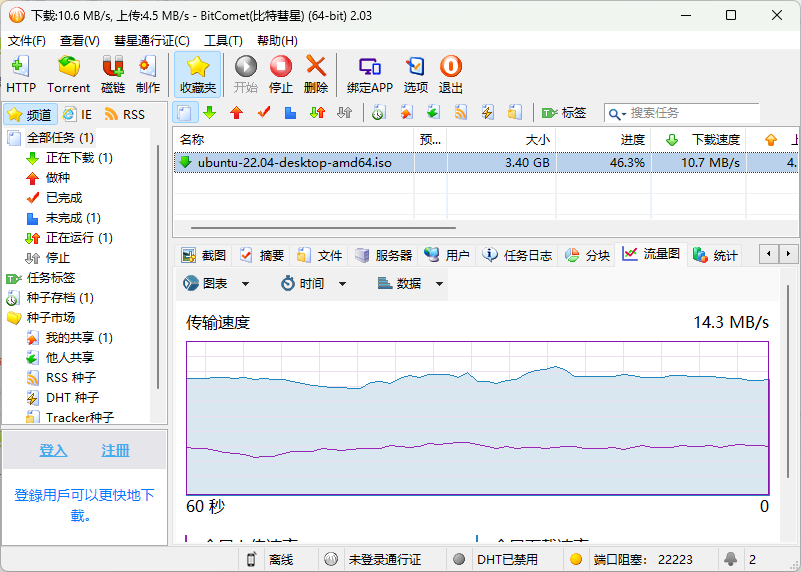Switch to the IE tab

pyautogui.click(x=77, y=114)
